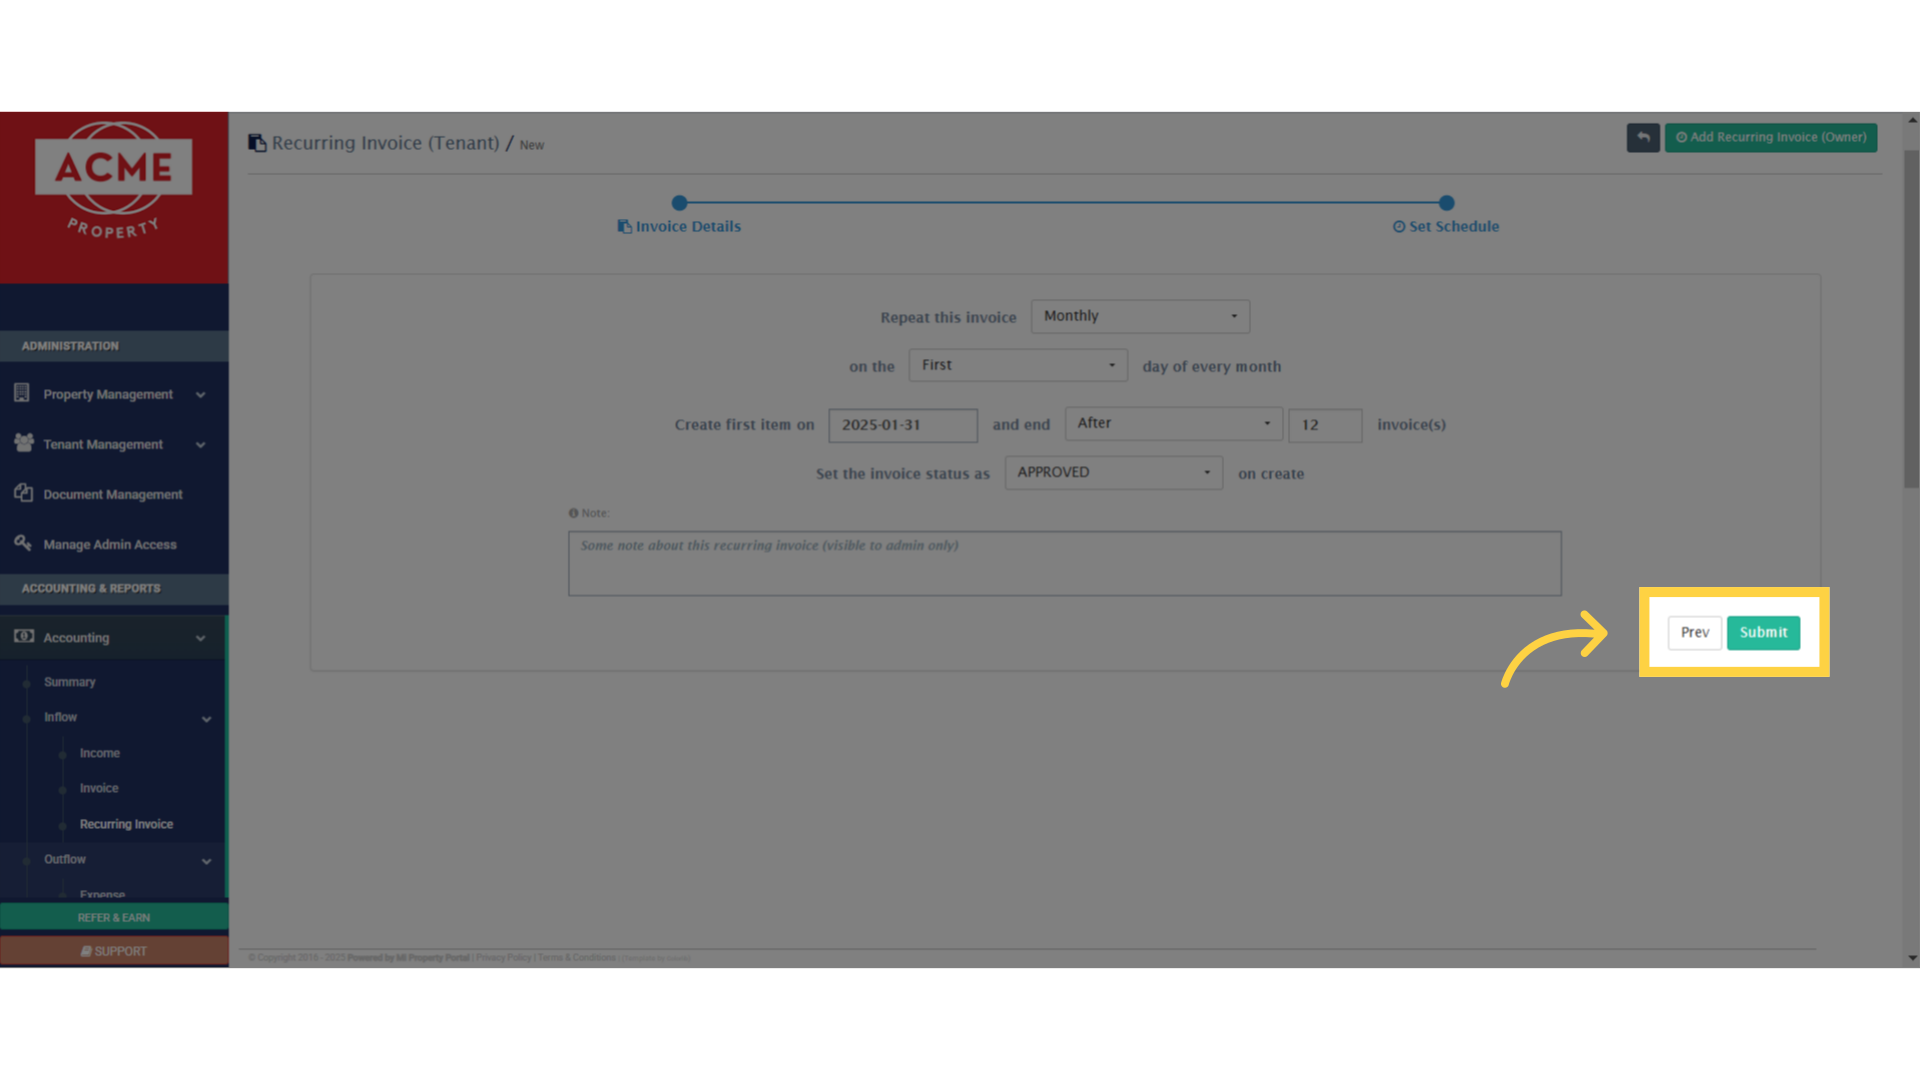Click the back arrow icon button
This screenshot has height=1080, width=1920.
point(1642,137)
